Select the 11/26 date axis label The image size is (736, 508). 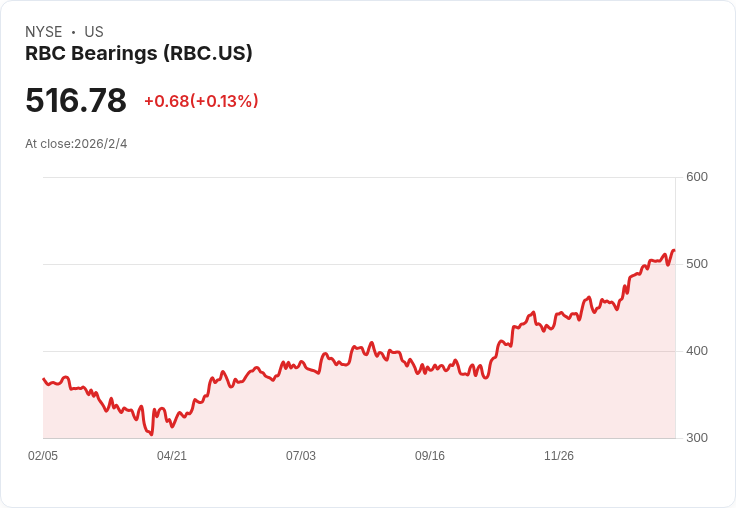pos(559,456)
